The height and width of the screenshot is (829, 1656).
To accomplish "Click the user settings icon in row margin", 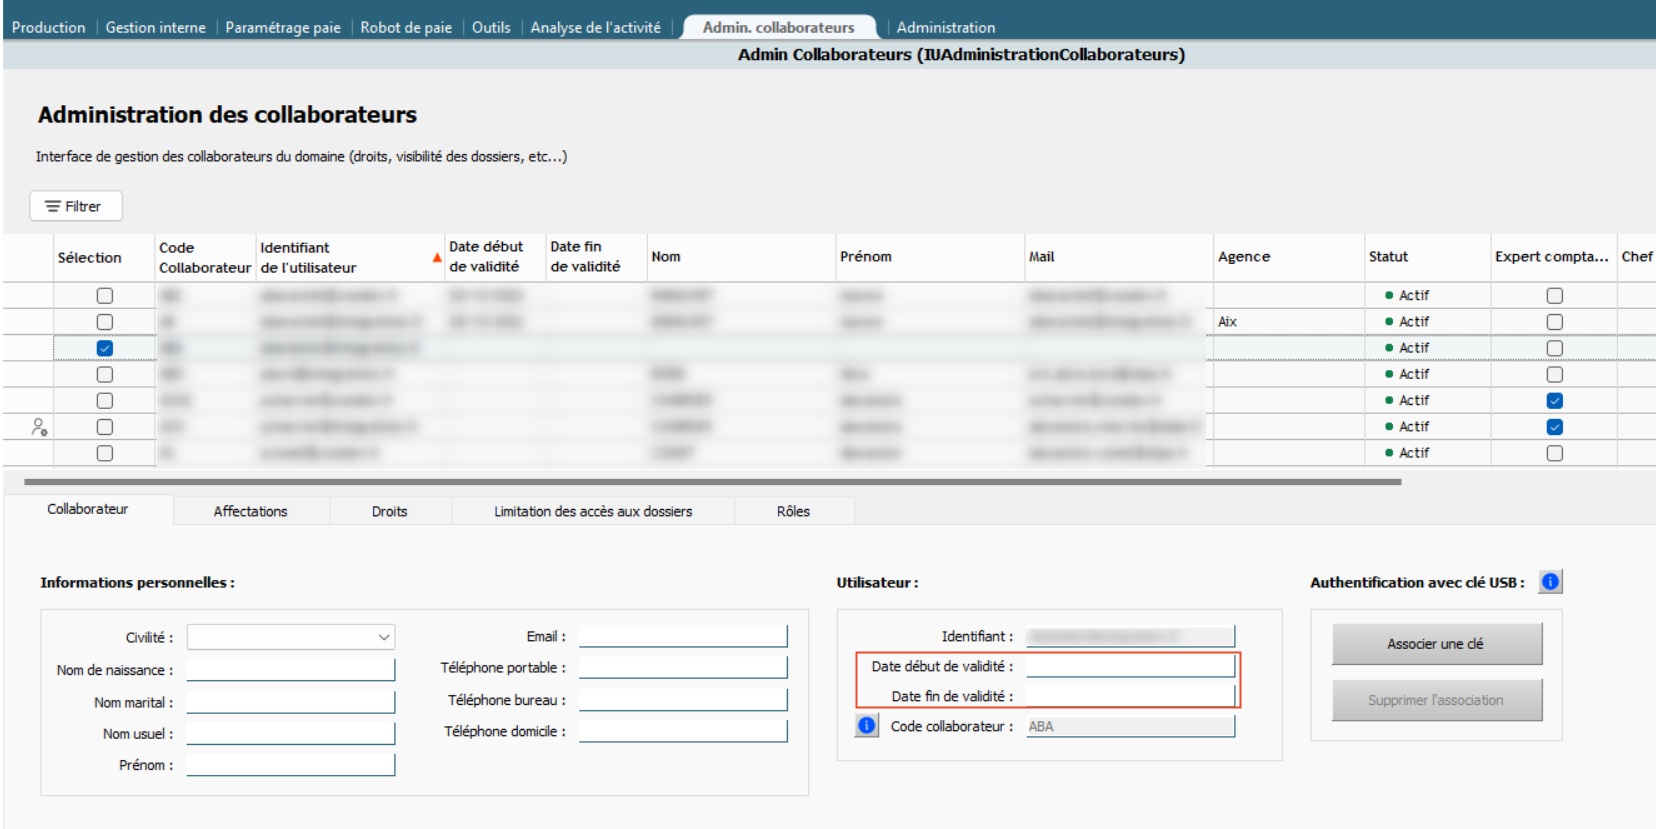I will point(39,427).
